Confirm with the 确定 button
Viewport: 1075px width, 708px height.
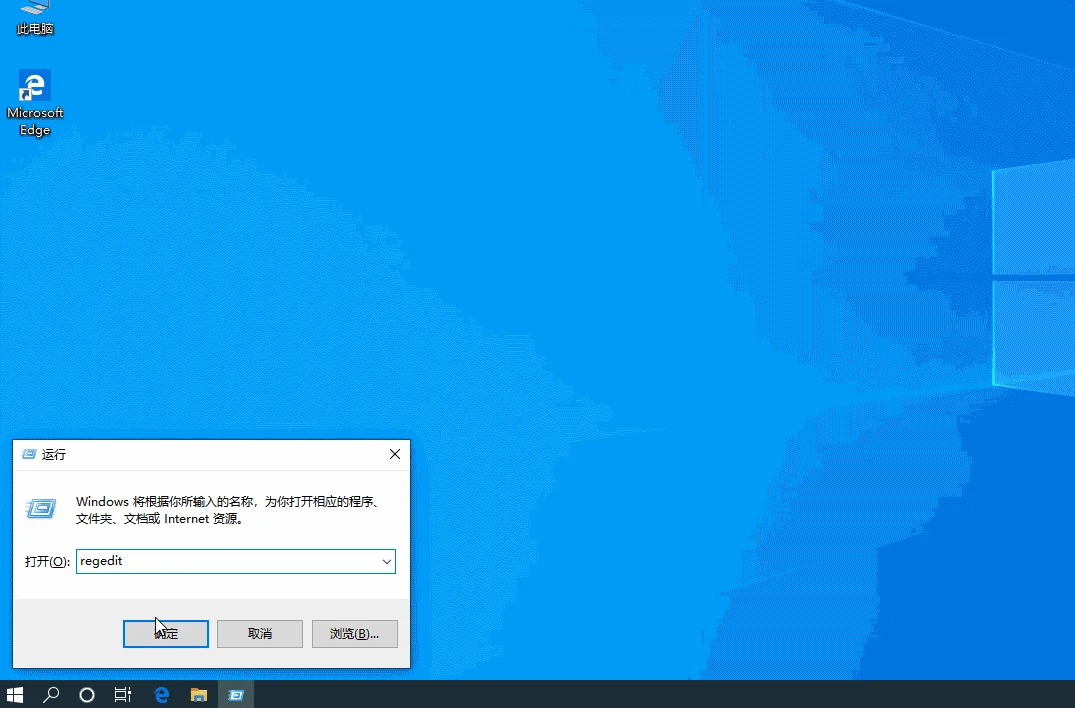pyautogui.click(x=166, y=633)
